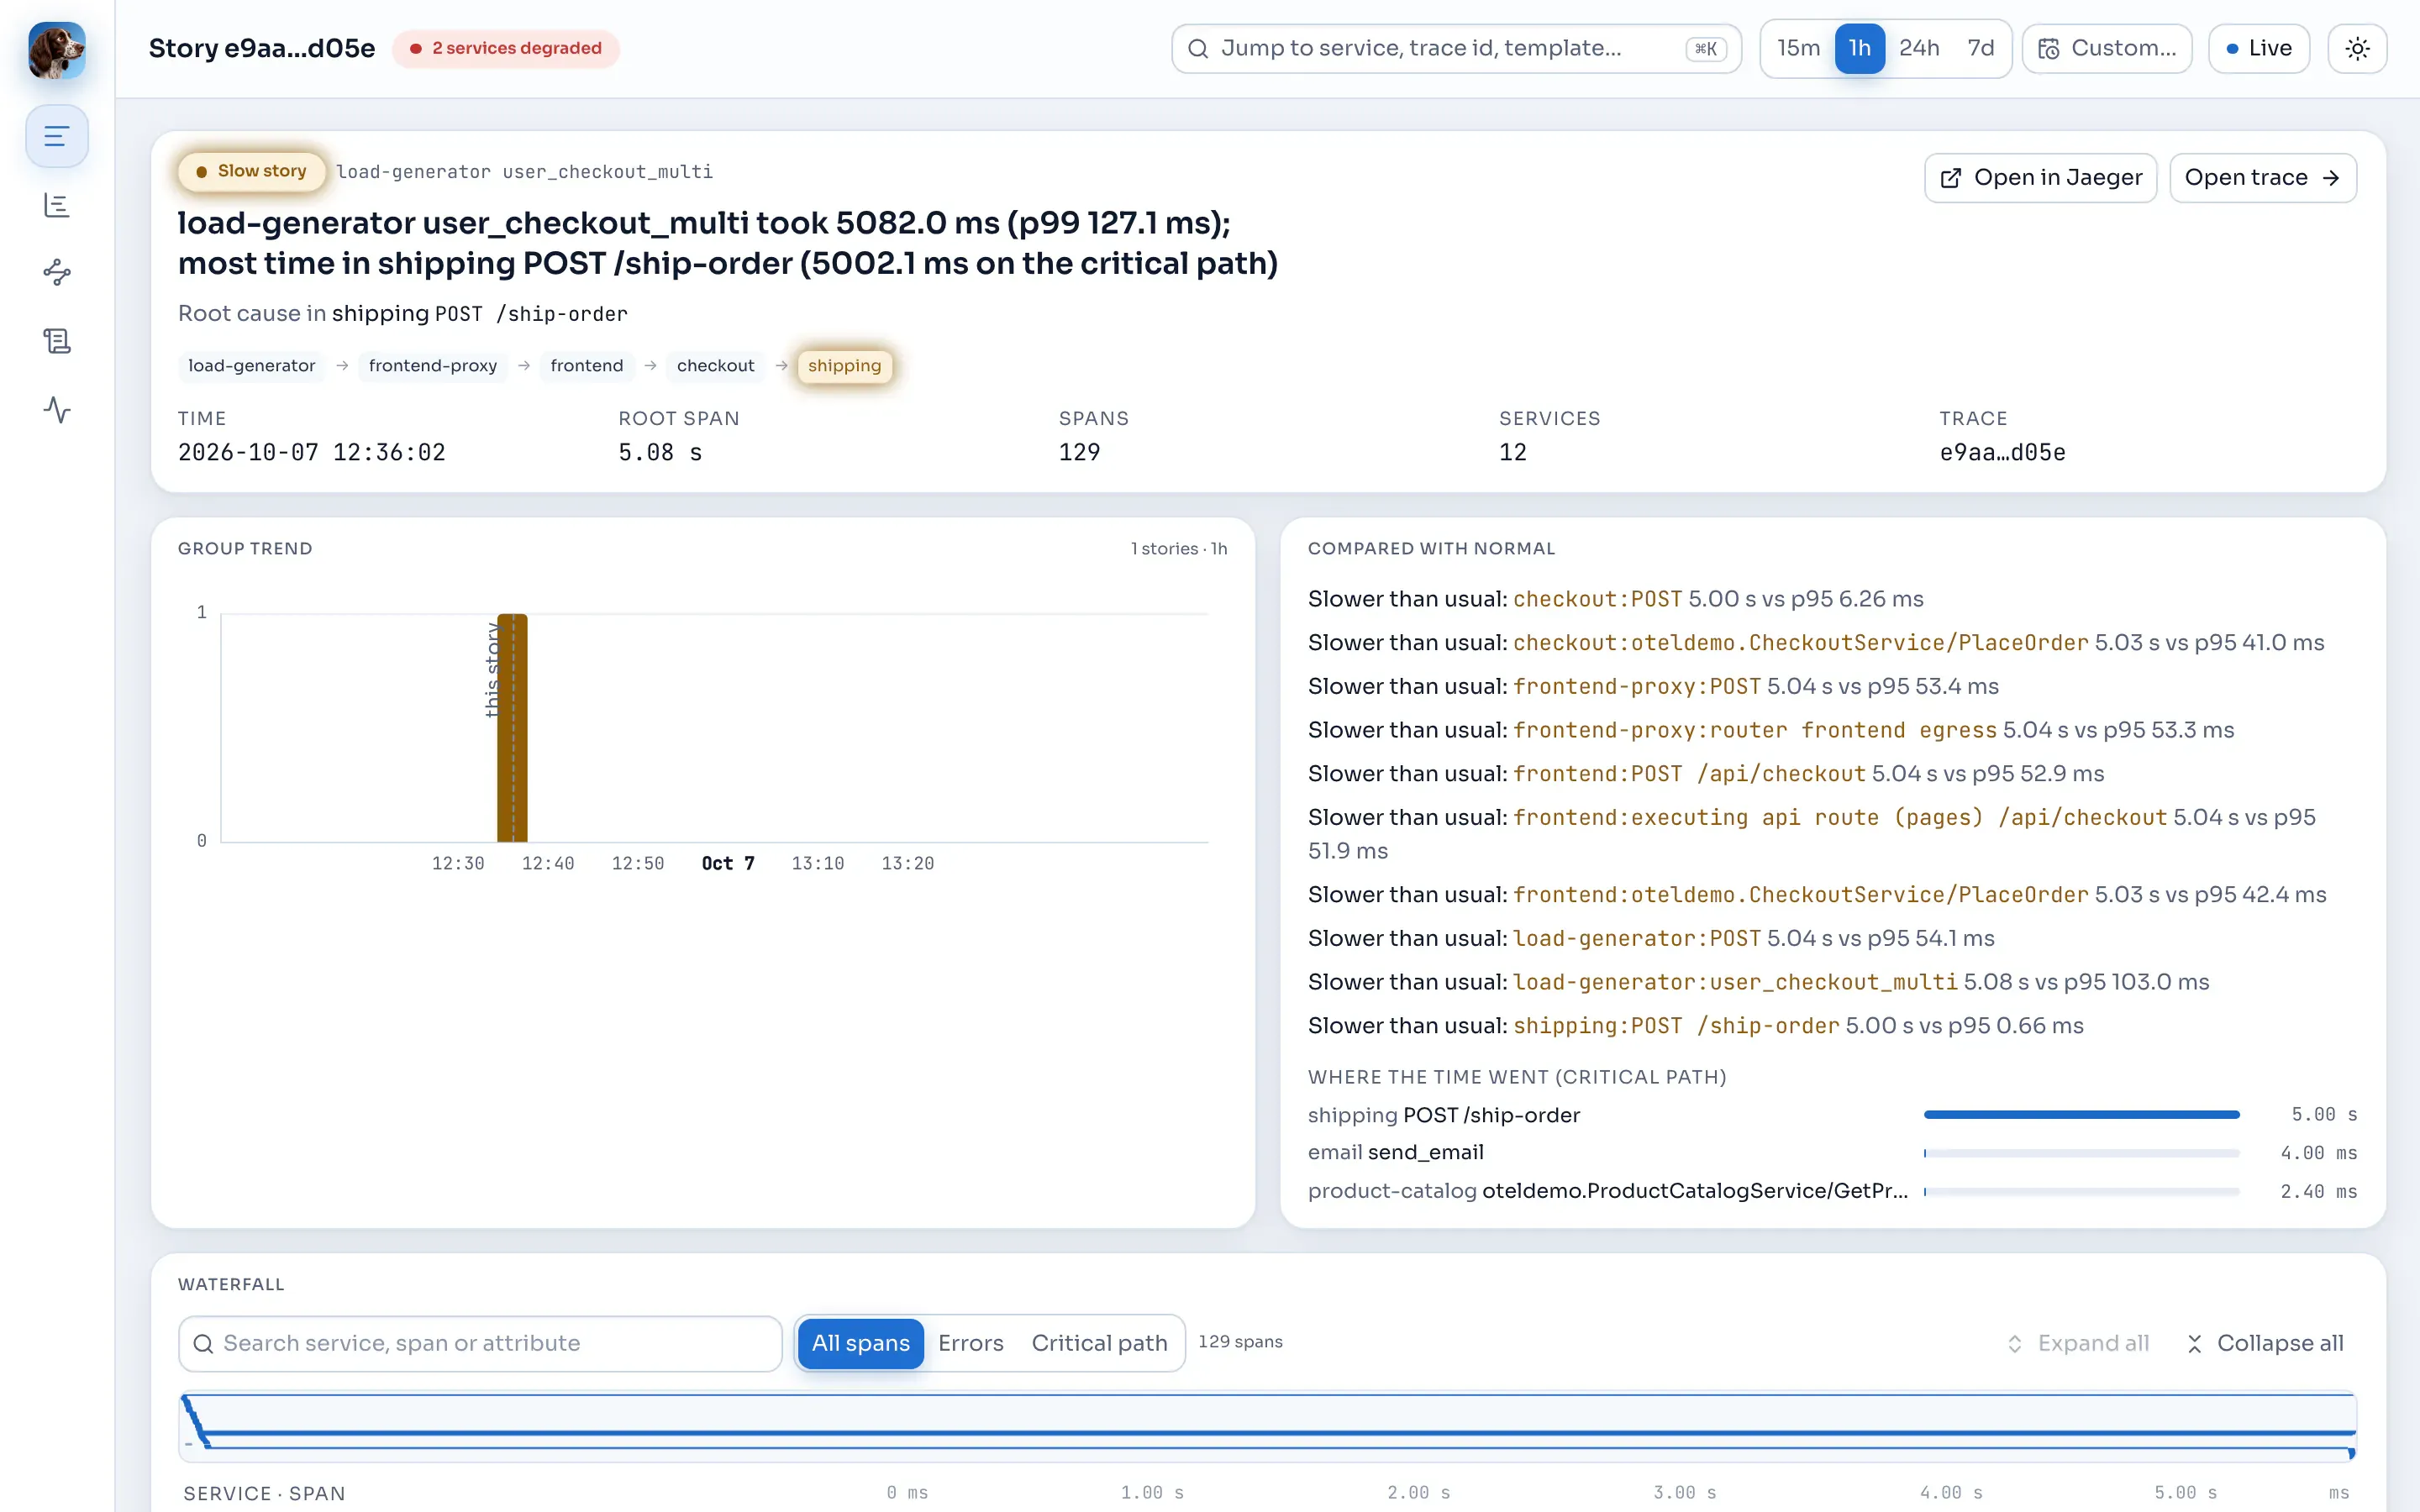Switch waterfall filter to All spans
This screenshot has width=2420, height=1512.
[860, 1344]
